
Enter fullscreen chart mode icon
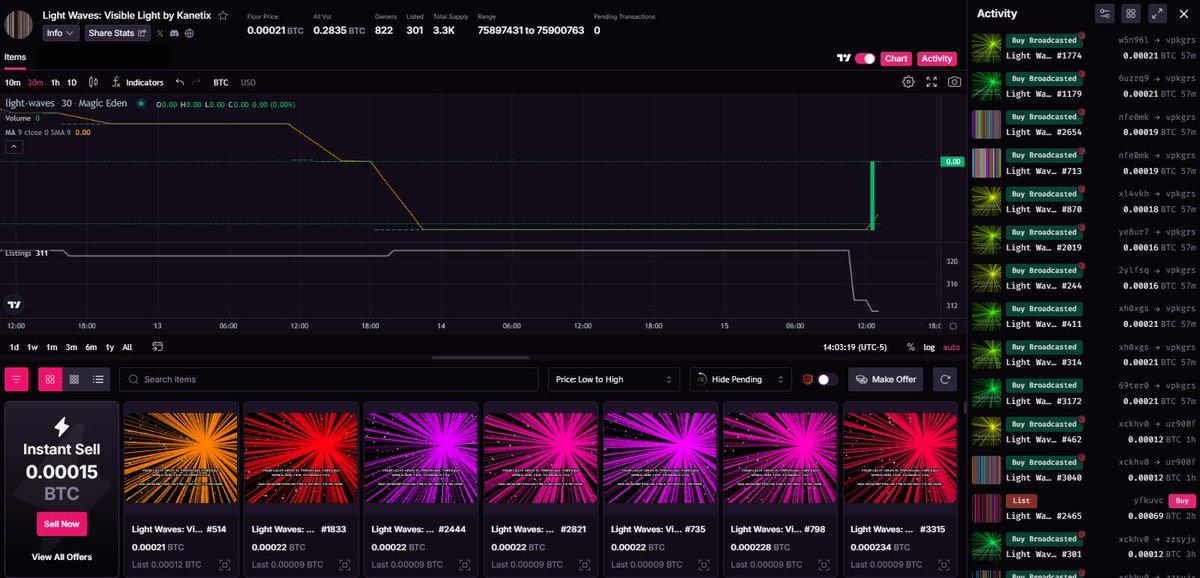click(x=931, y=82)
